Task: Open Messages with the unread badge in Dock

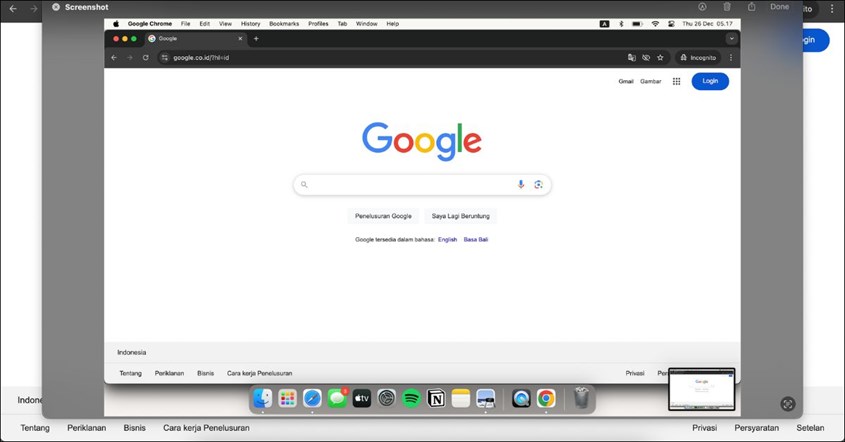Action: [337, 398]
